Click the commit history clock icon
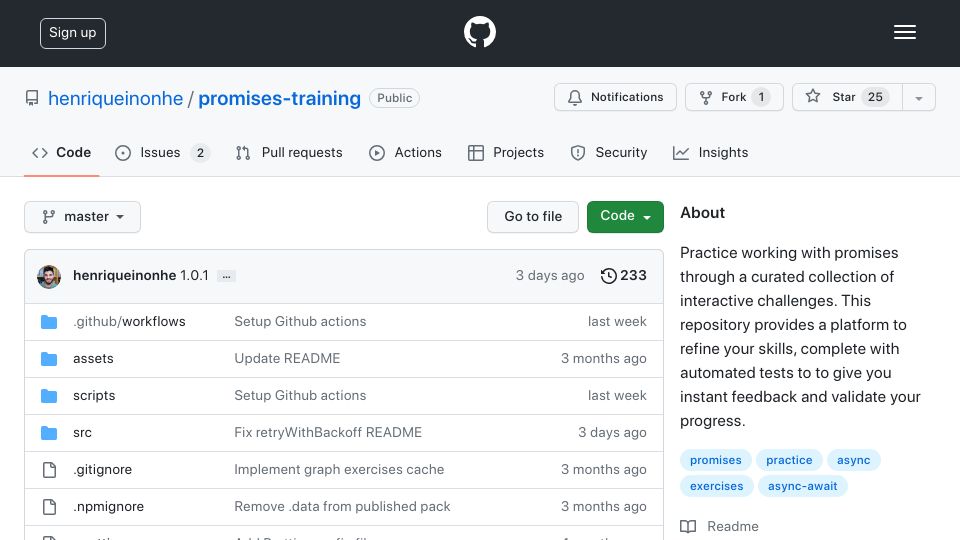This screenshot has height=540, width=960. (608, 276)
